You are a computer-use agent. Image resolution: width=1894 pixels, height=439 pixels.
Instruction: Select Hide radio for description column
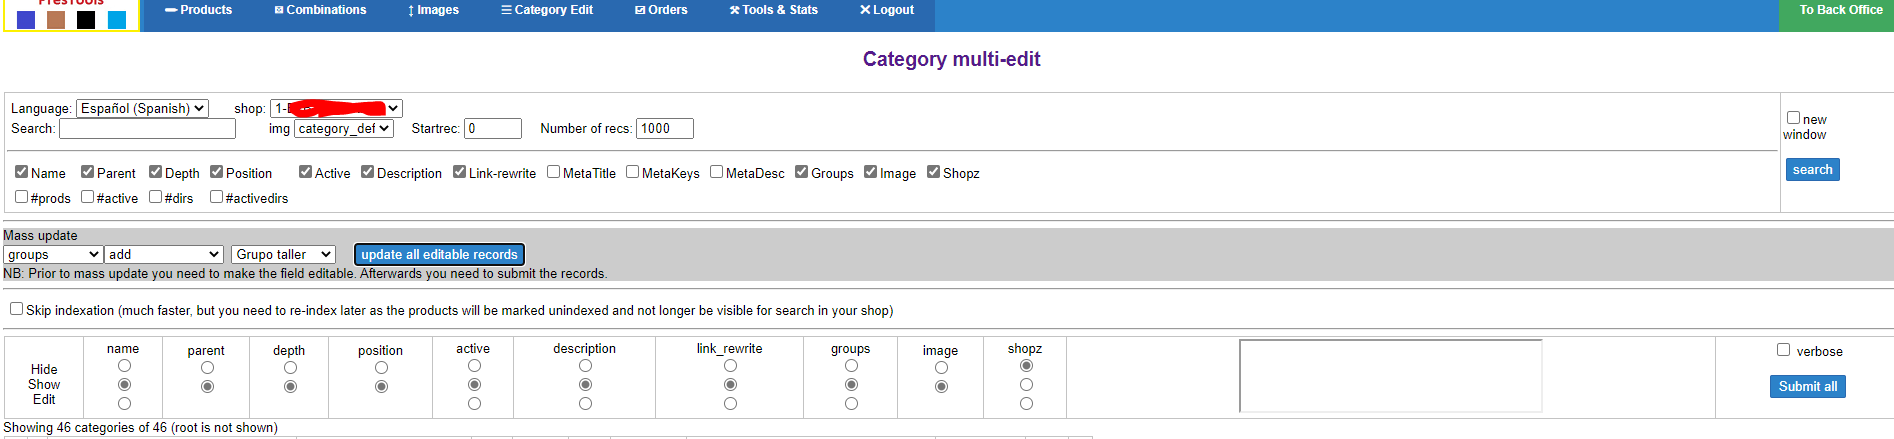tap(585, 366)
